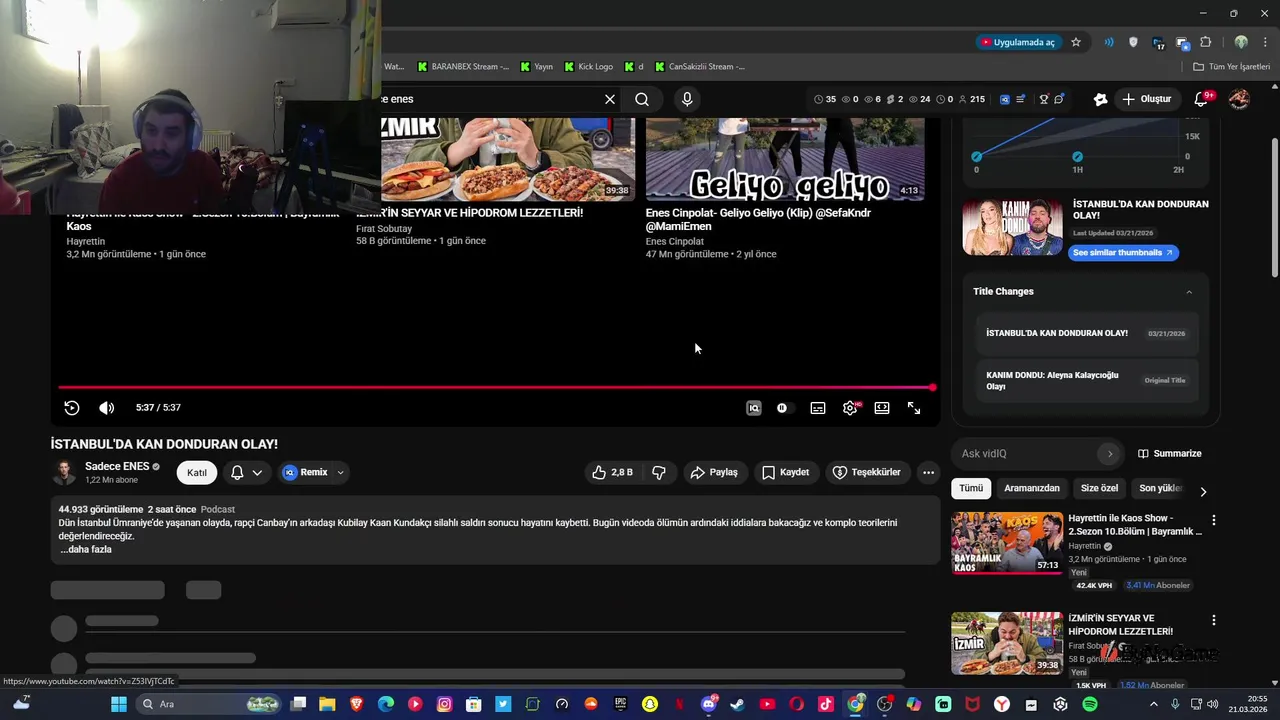1280x720 pixels.
Task: Select the Aramanızdan filter chip
Action: click(x=1031, y=488)
